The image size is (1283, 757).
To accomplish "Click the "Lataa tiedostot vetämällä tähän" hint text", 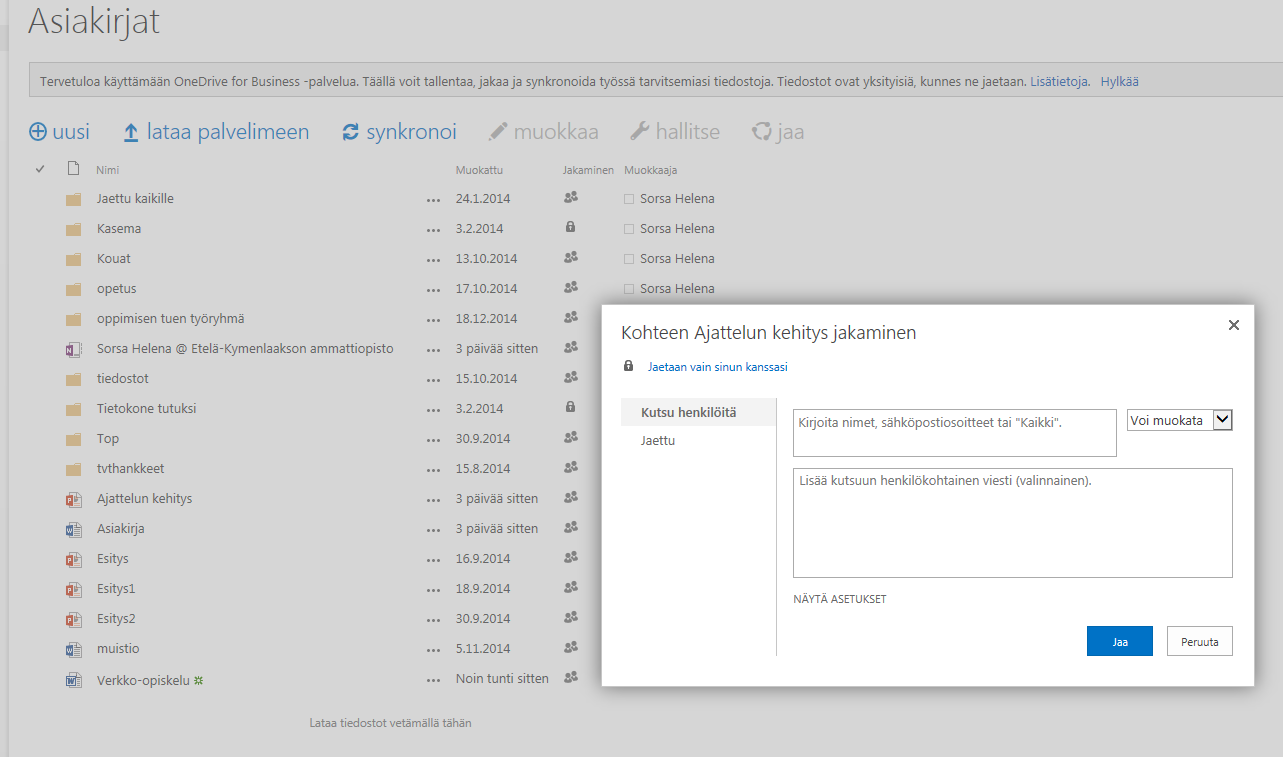I will 390,723.
